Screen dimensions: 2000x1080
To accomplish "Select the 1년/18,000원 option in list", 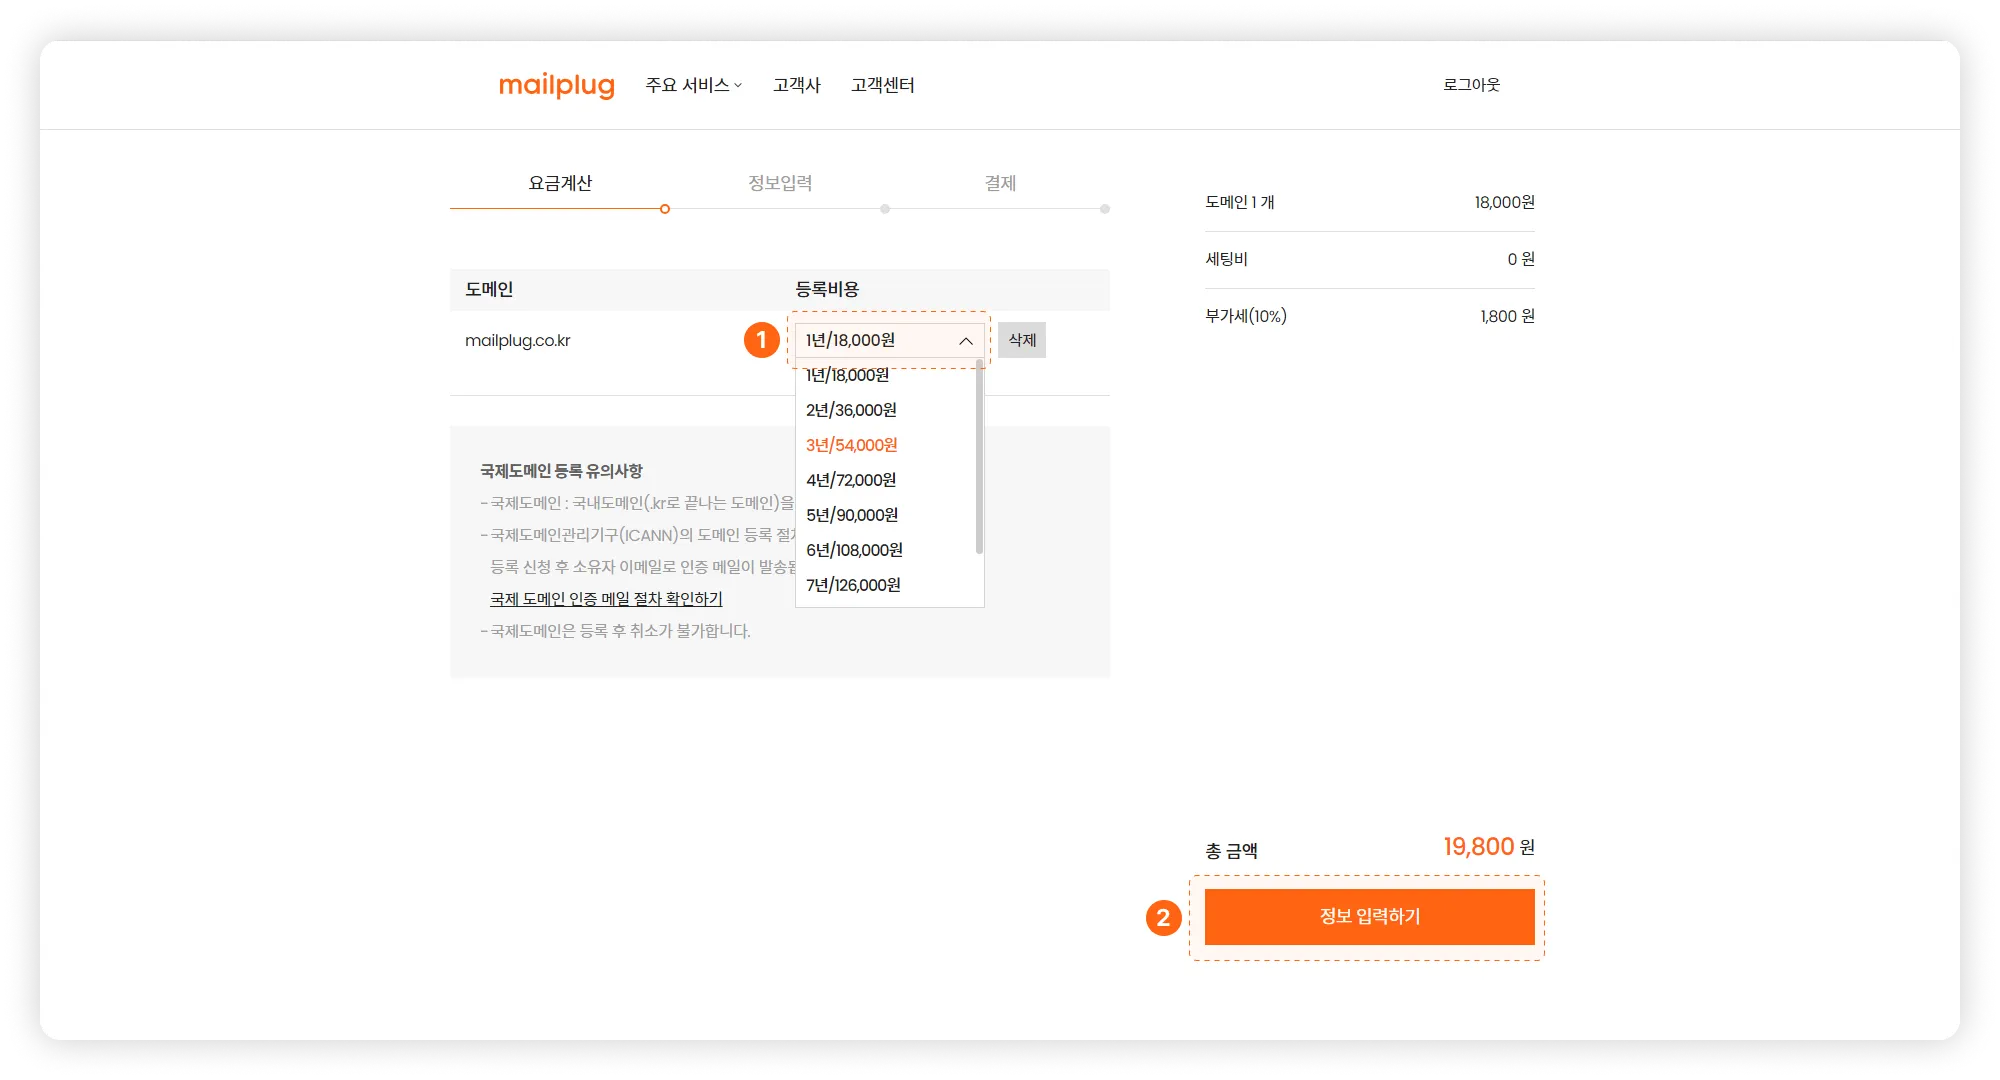I will click(848, 376).
